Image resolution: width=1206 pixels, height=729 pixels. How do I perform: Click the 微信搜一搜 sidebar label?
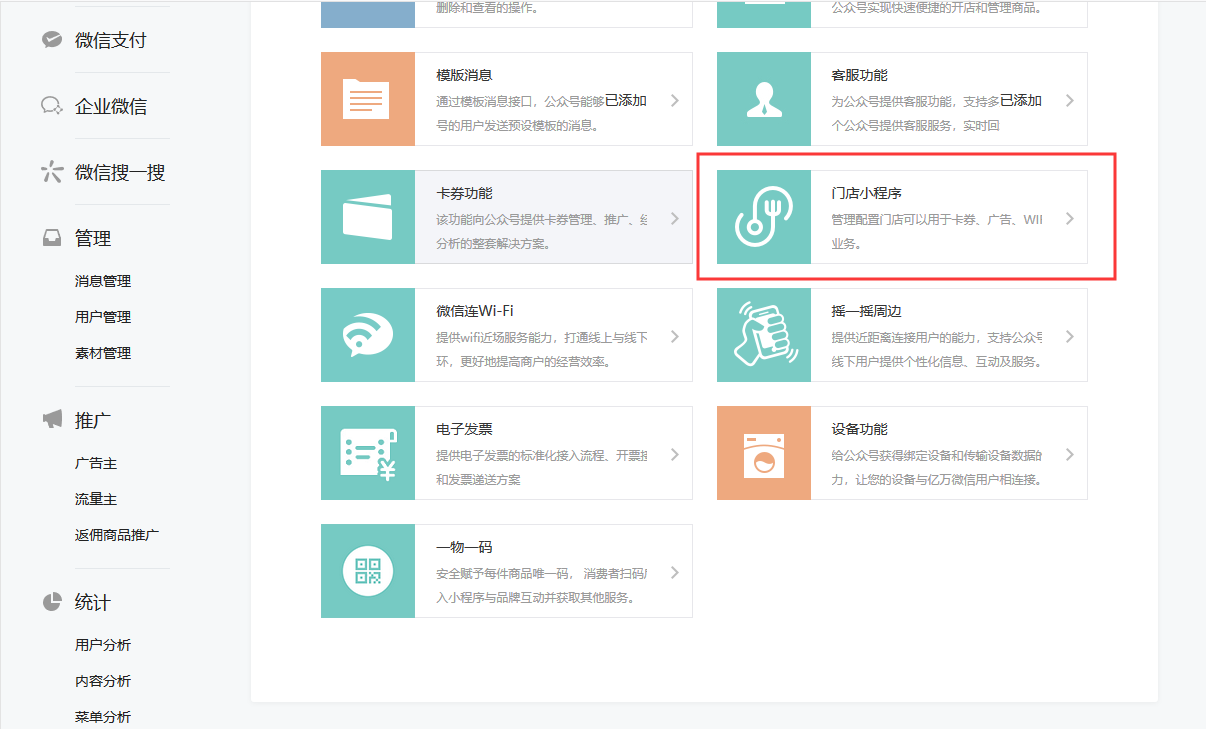120,172
